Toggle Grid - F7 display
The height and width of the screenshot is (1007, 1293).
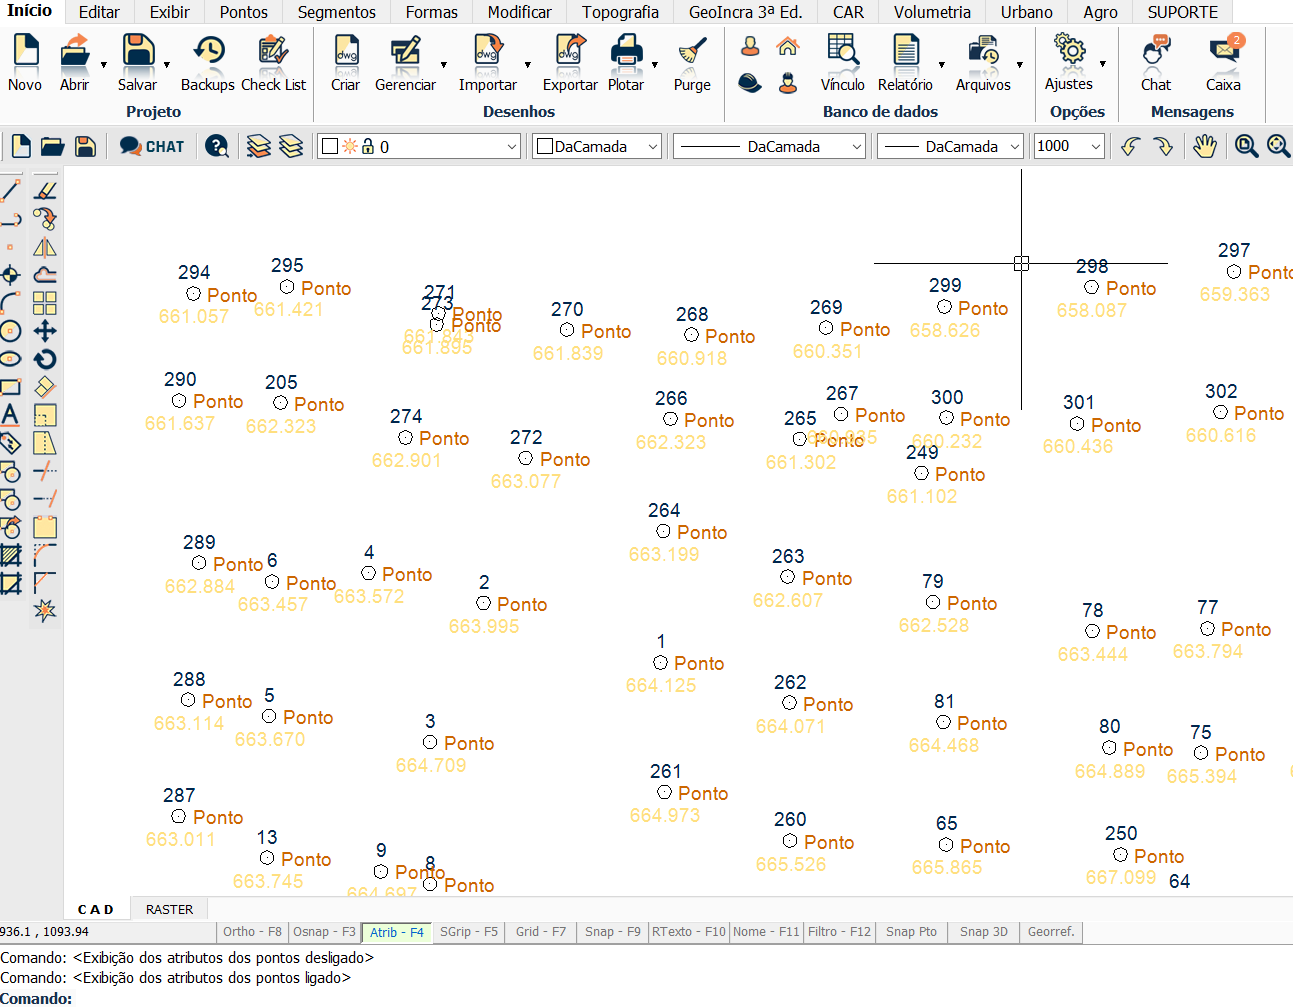540,932
